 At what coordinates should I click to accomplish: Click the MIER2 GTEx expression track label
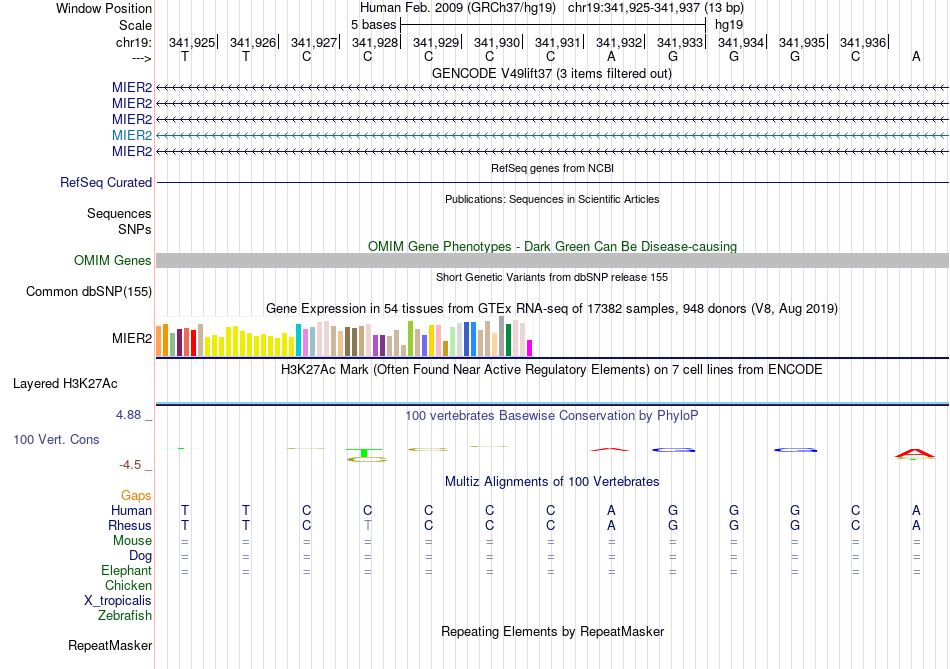click(x=131, y=338)
